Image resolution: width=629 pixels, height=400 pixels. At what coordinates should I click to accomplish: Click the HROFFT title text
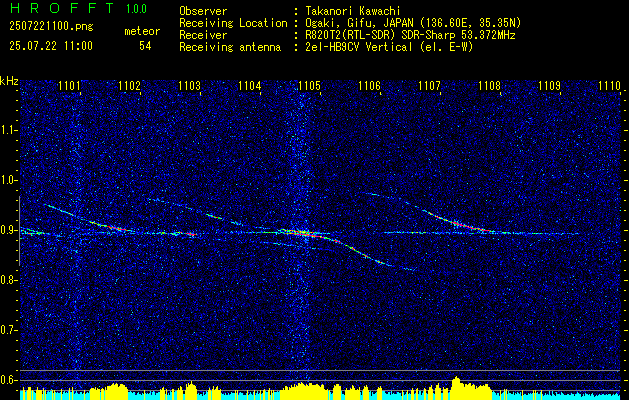click(62, 8)
